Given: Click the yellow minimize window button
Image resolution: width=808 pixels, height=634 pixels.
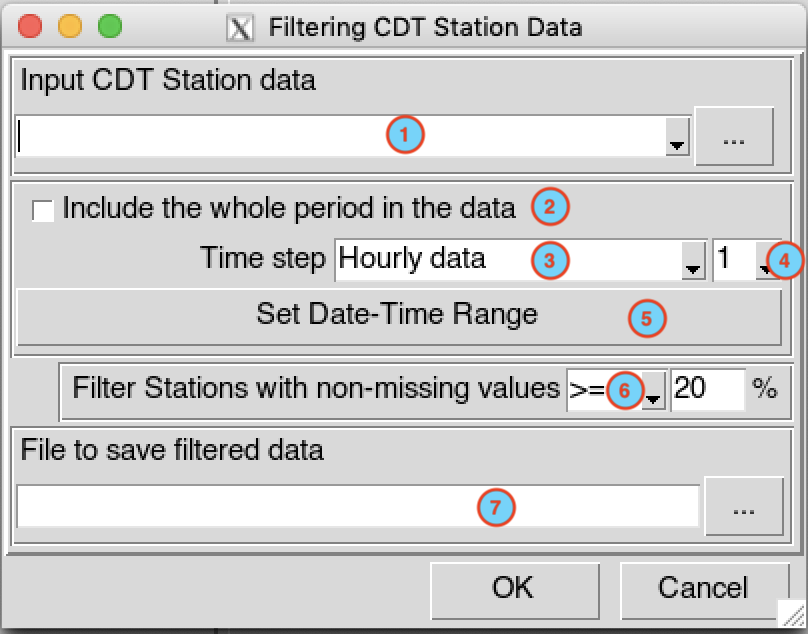Looking at the screenshot, I should 70,26.
